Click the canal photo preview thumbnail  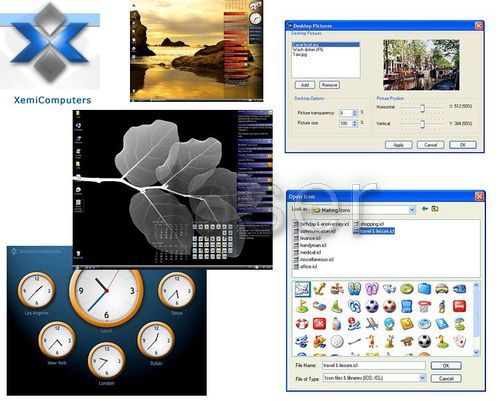(x=421, y=65)
